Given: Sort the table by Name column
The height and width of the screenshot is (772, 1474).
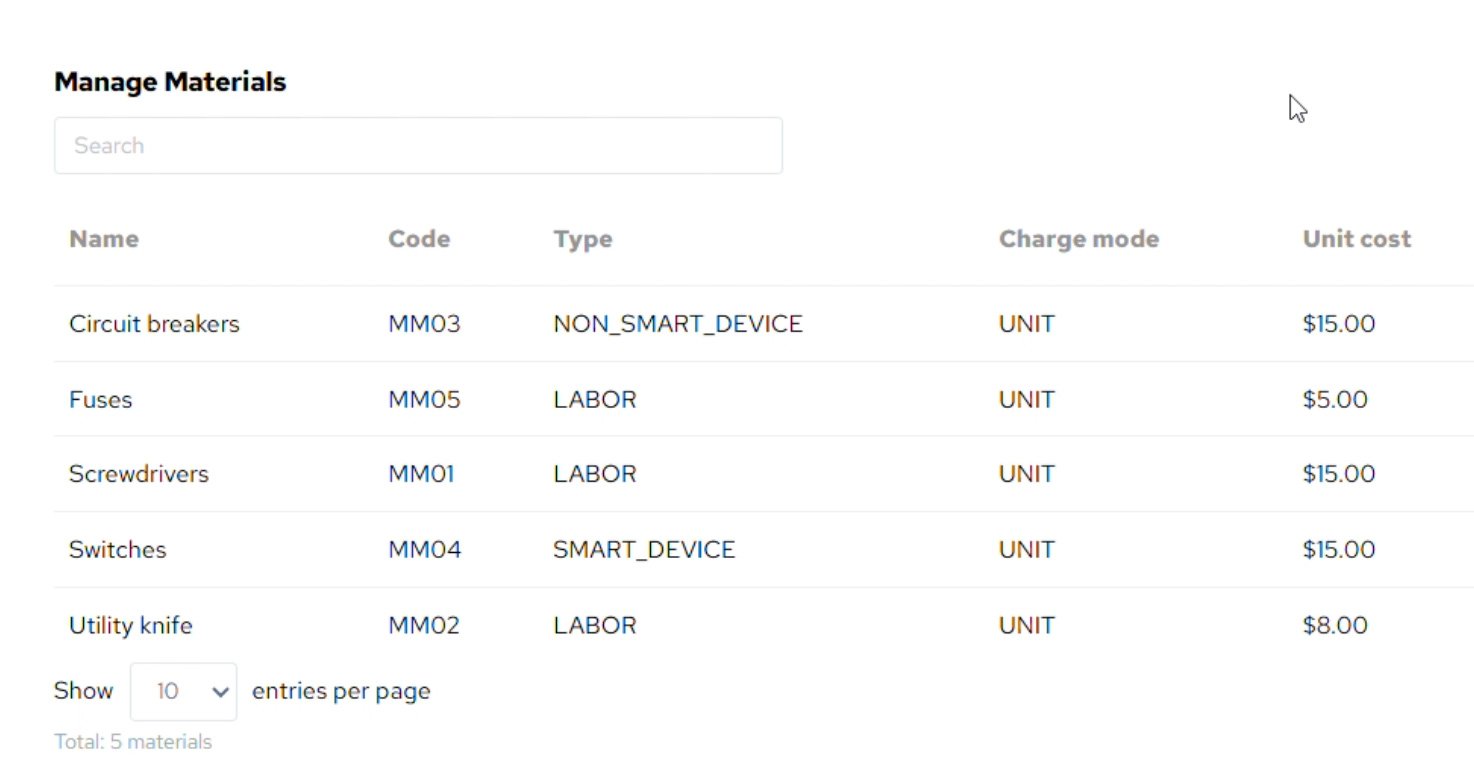Looking at the screenshot, I should pyautogui.click(x=103, y=238).
